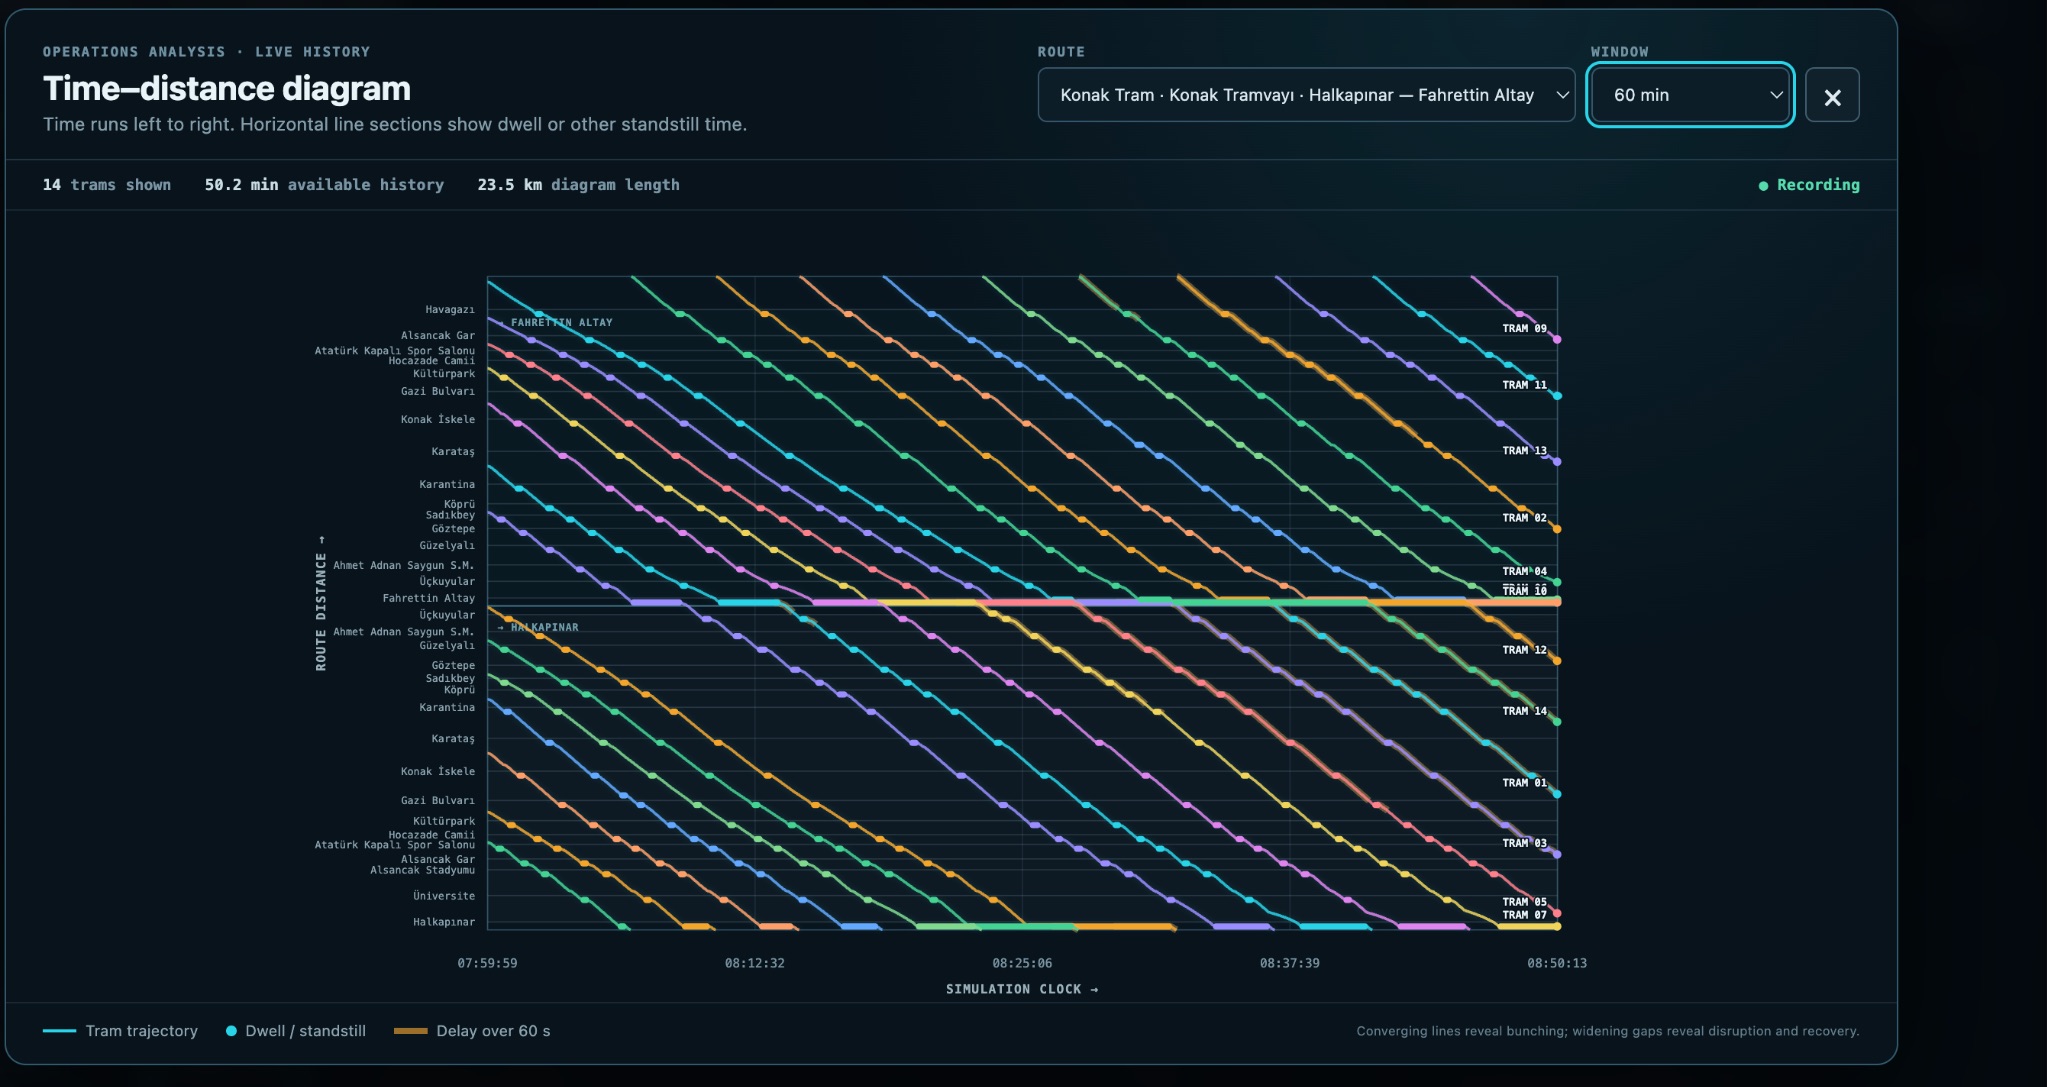Open the Route dropdown for Konak Tram

tap(1306, 95)
